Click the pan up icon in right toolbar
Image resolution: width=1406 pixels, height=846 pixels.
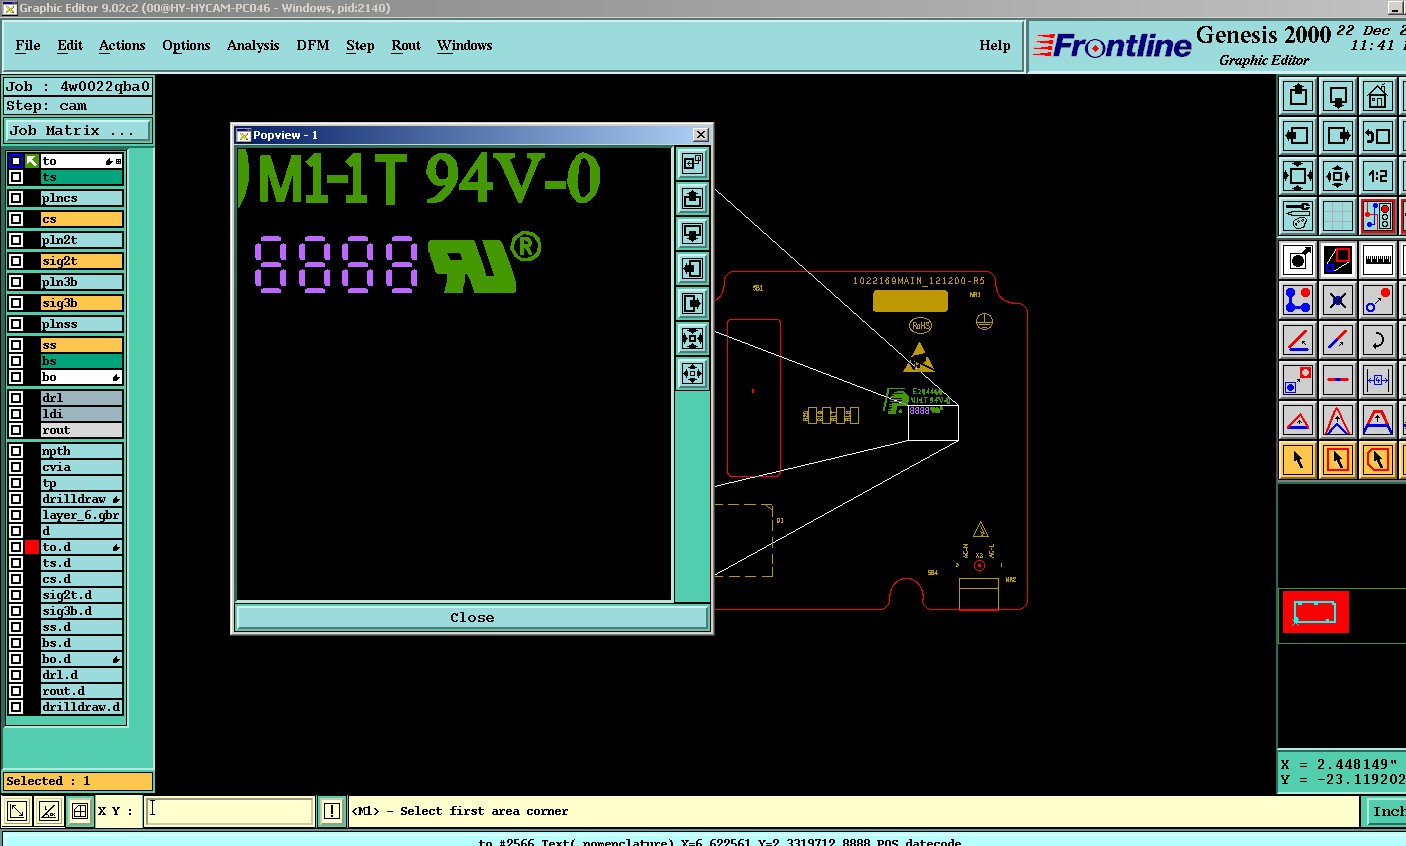1298,96
